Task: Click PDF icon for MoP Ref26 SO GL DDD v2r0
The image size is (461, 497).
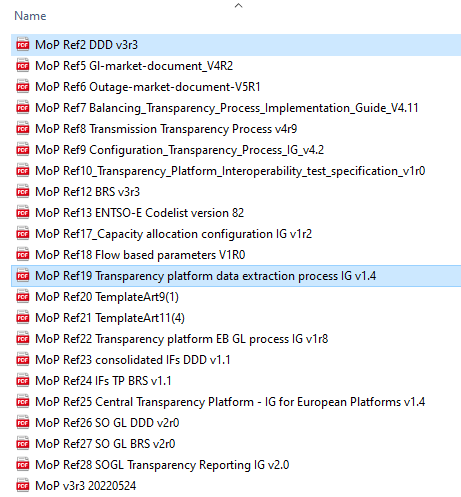Action: [x=23, y=423]
